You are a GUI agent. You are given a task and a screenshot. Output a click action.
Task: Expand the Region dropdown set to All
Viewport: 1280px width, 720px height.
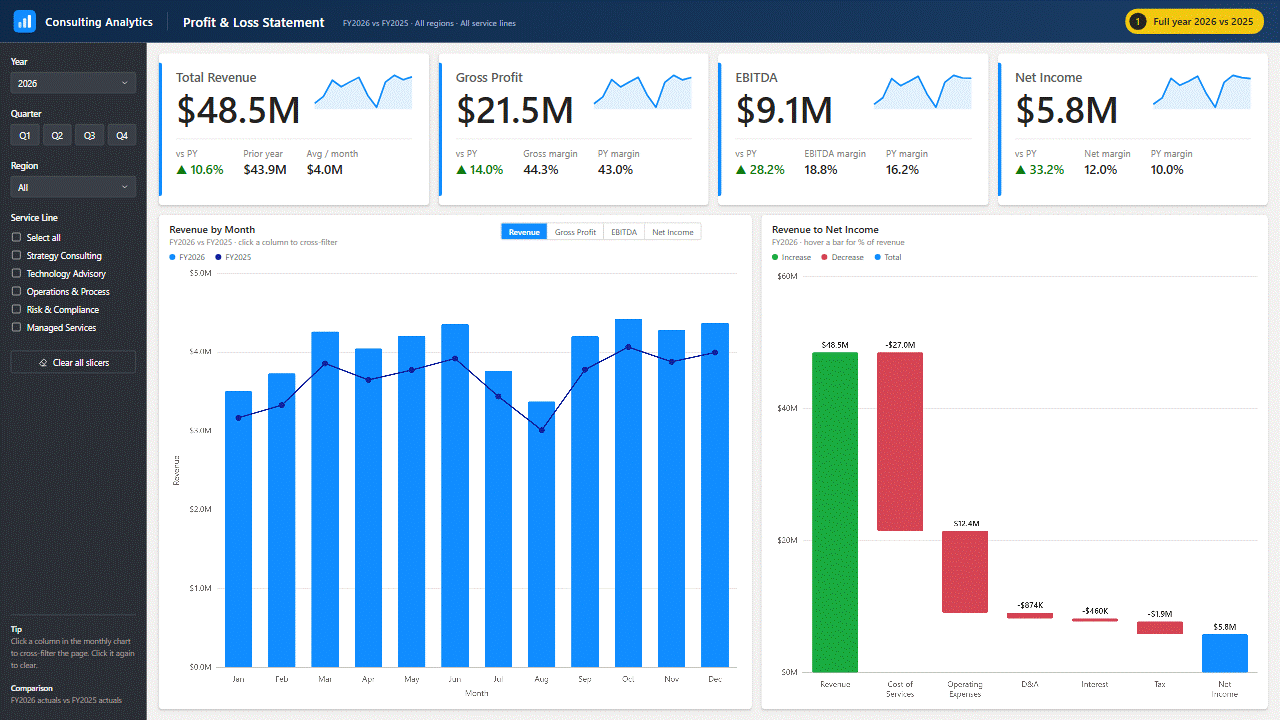click(73, 187)
